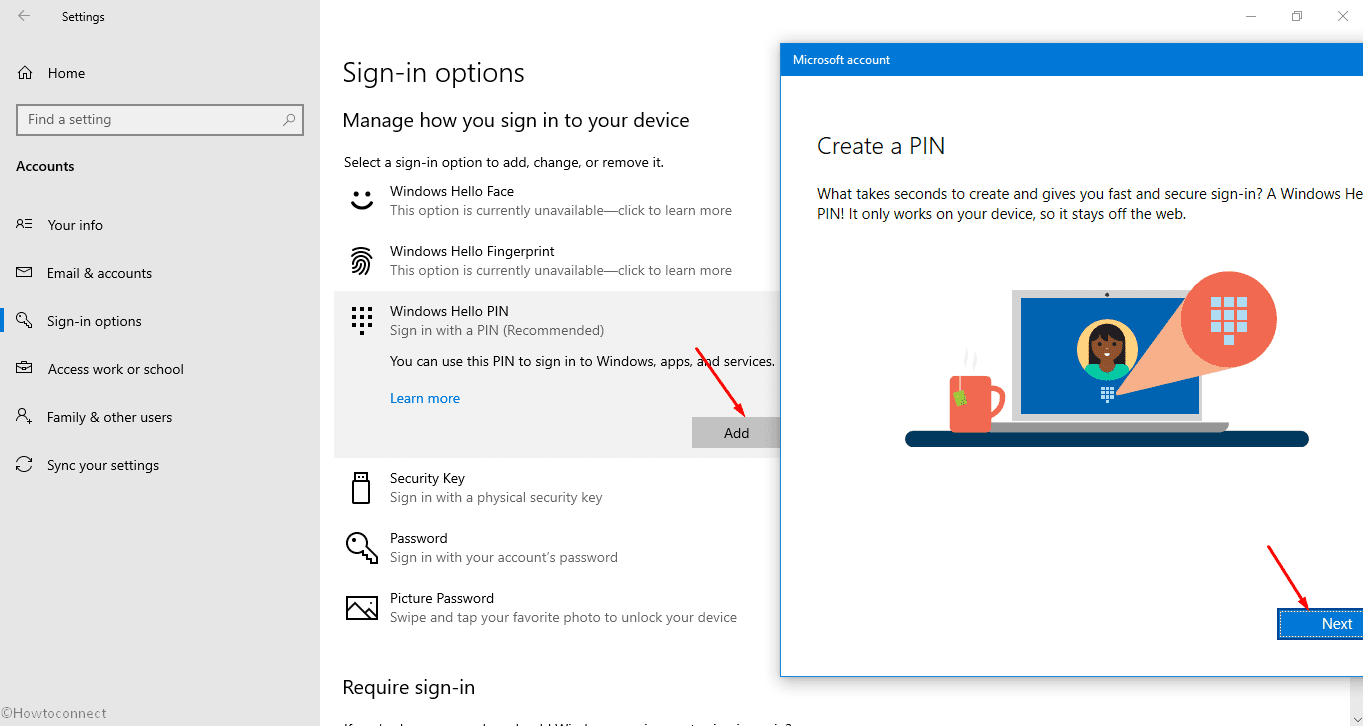Click the Email & accounts envelope icon
Screen dimensions: 1363x726
(x=25, y=273)
